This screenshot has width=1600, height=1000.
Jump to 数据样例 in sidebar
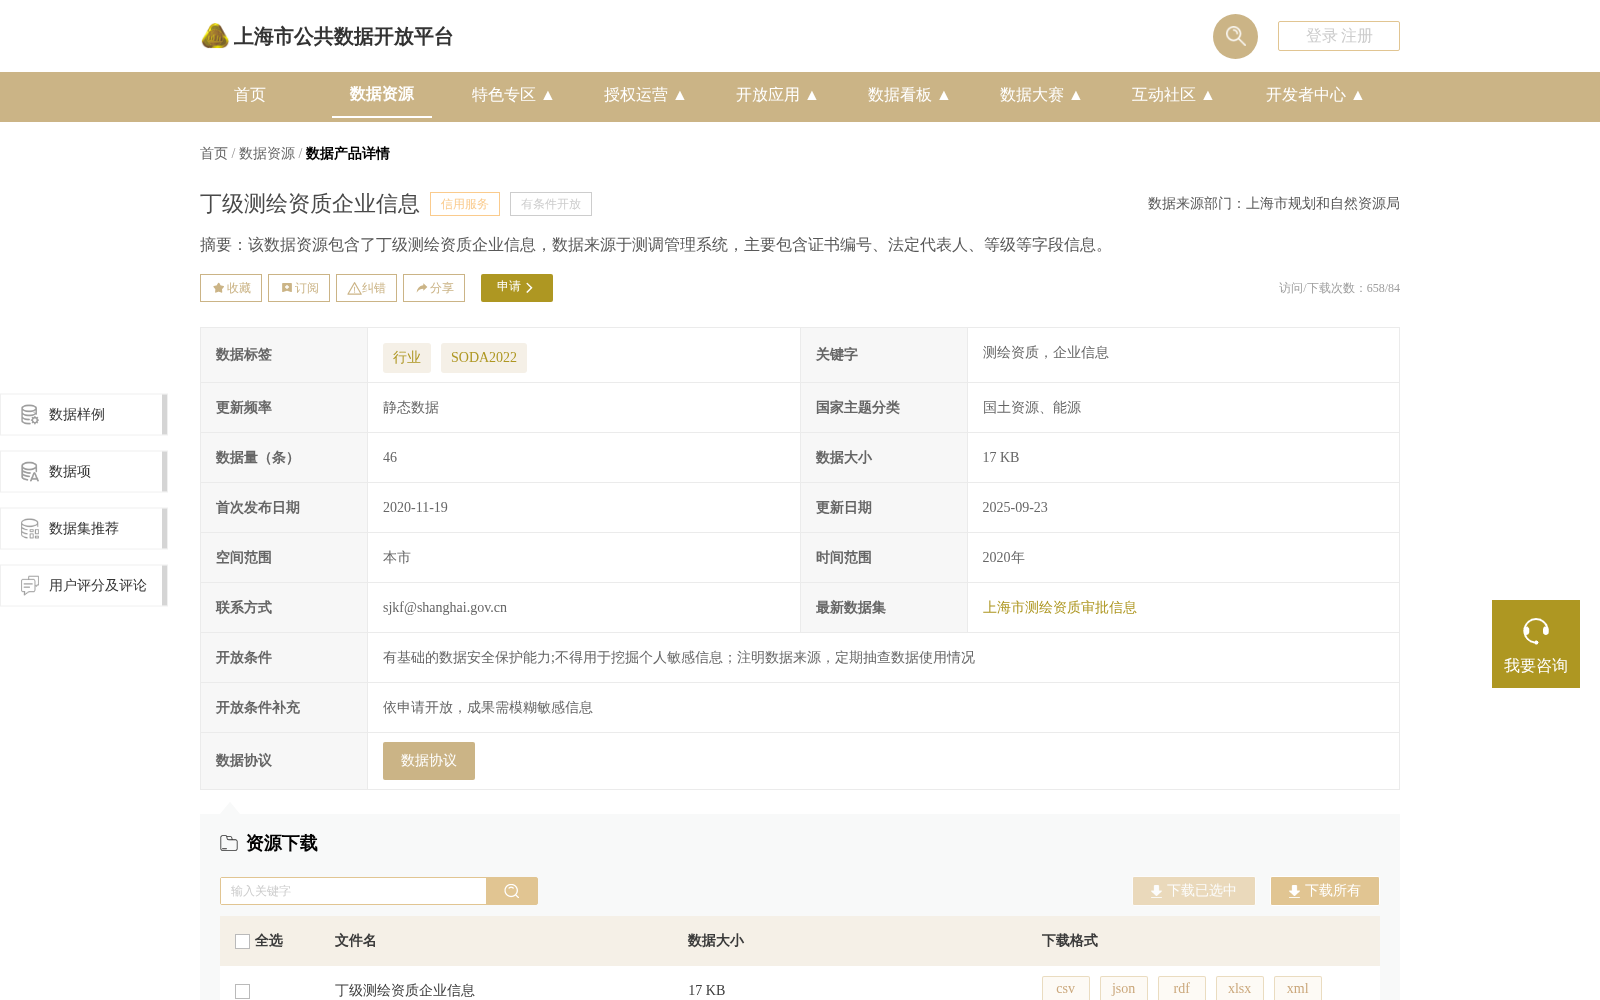point(84,415)
